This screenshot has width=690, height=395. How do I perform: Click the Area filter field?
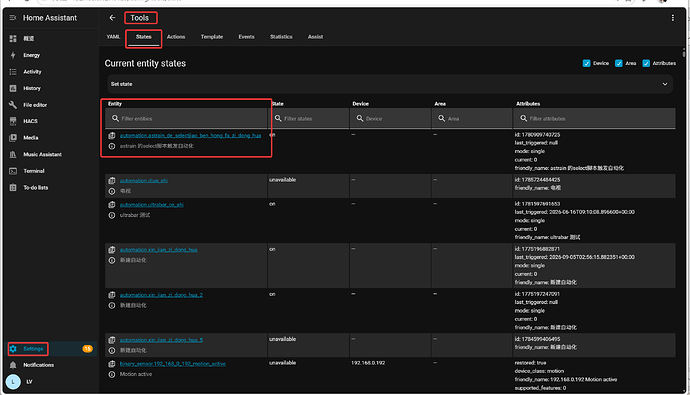[x=472, y=119]
